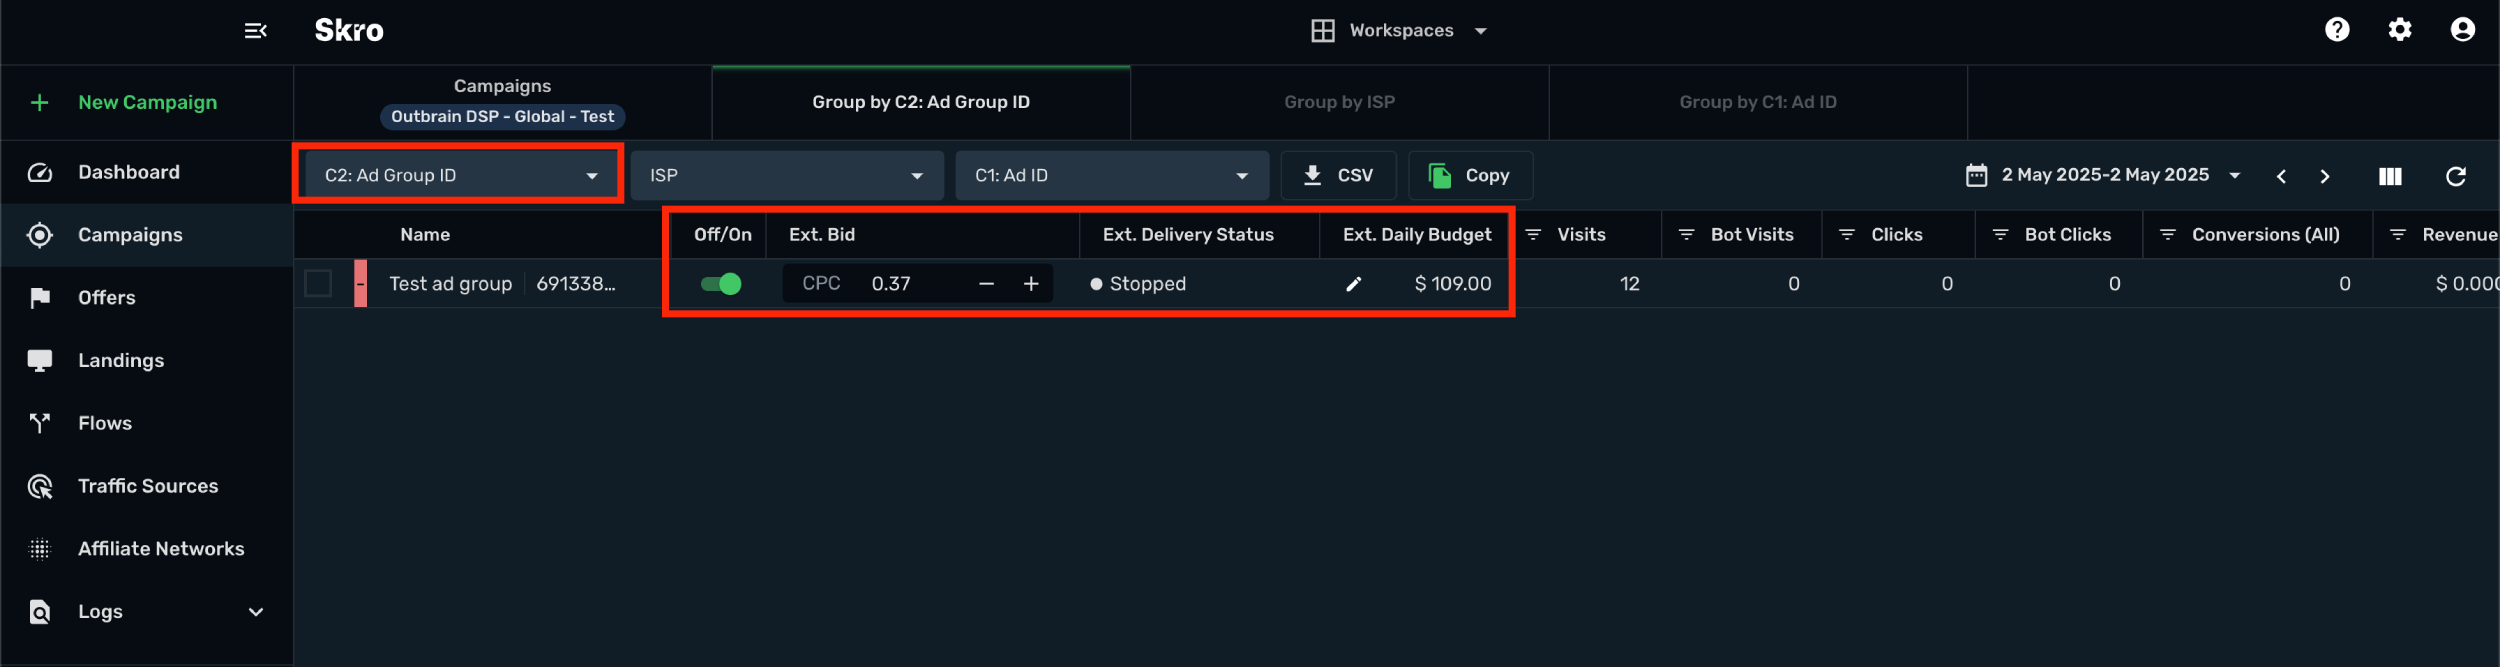This screenshot has height=667, width=2500.
Task: Open the column settings icon
Action: (x=2390, y=176)
